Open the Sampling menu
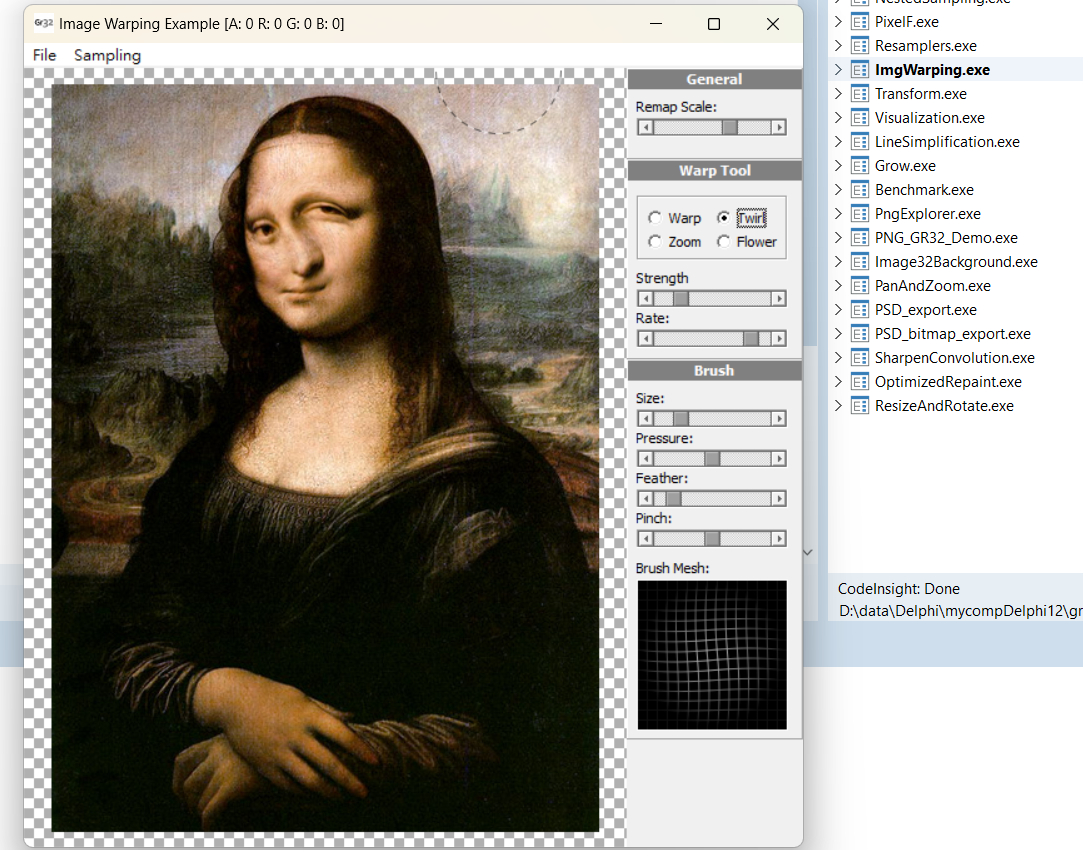 tap(107, 55)
